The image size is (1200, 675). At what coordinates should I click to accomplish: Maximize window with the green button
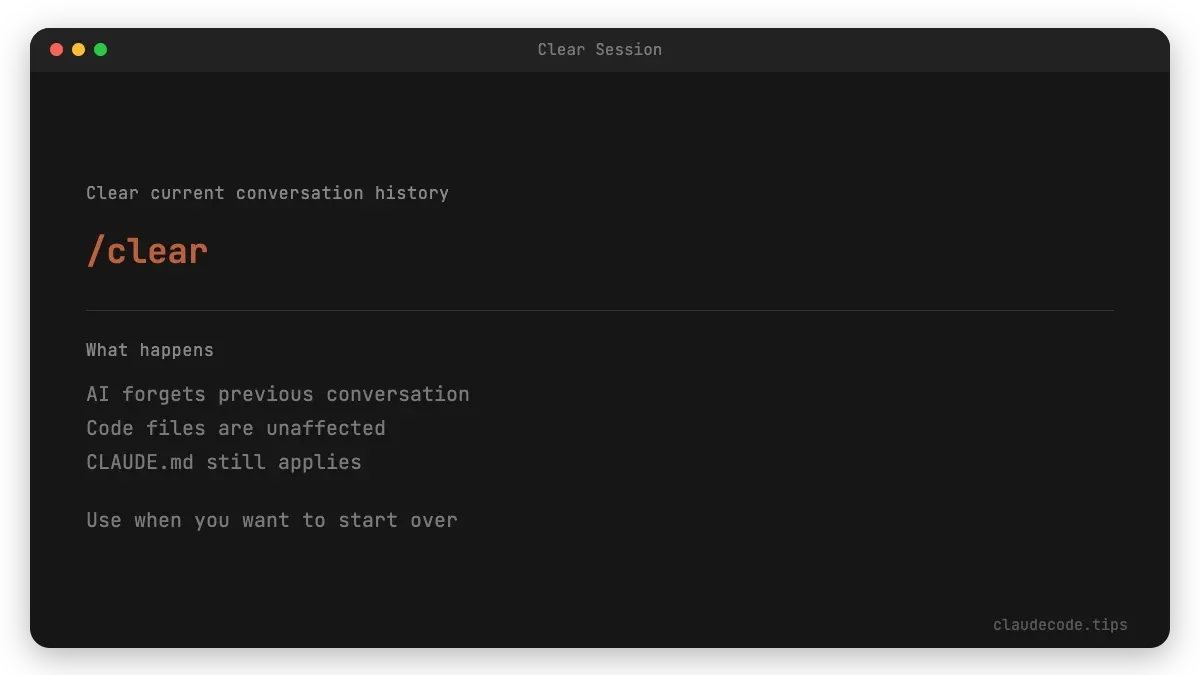pos(101,49)
